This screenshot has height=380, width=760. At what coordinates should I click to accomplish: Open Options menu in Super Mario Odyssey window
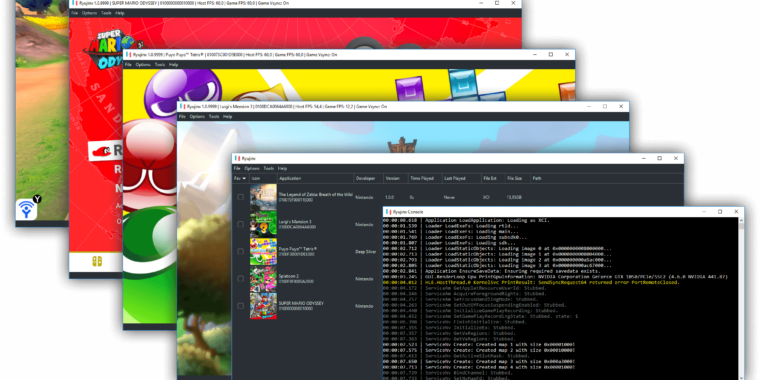tap(90, 13)
